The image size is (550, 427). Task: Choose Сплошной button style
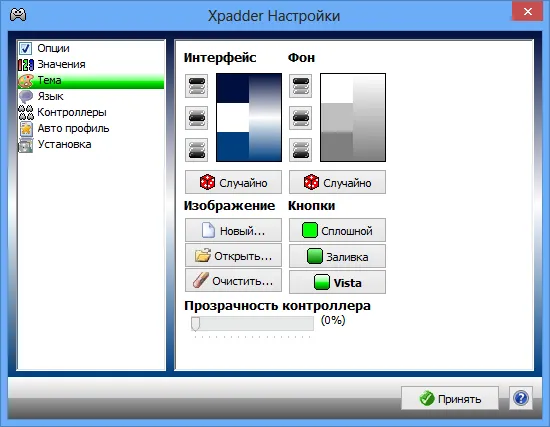coord(337,230)
